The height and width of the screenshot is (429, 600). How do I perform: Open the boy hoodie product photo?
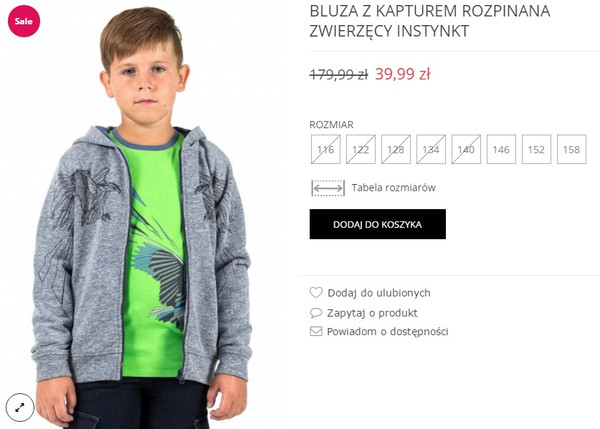point(142,217)
